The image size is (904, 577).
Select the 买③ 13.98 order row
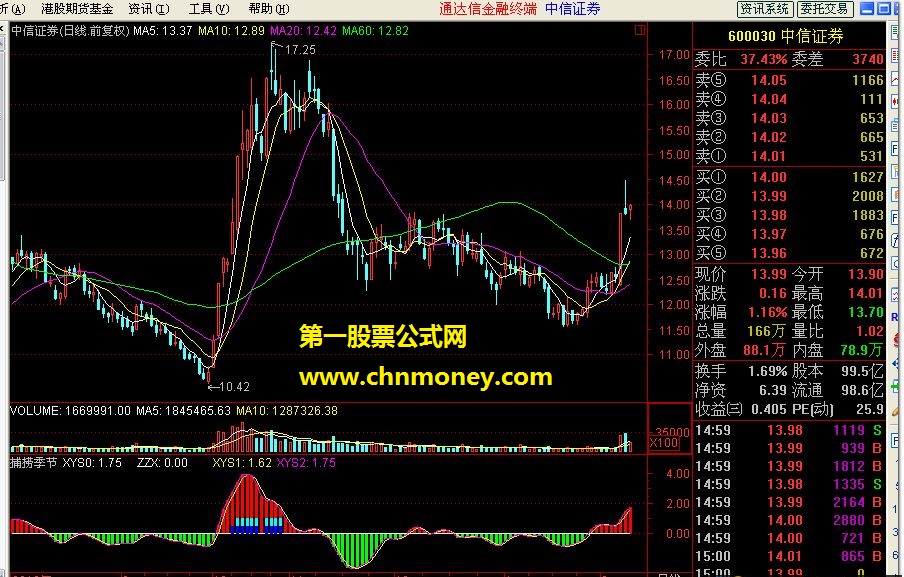coord(789,215)
